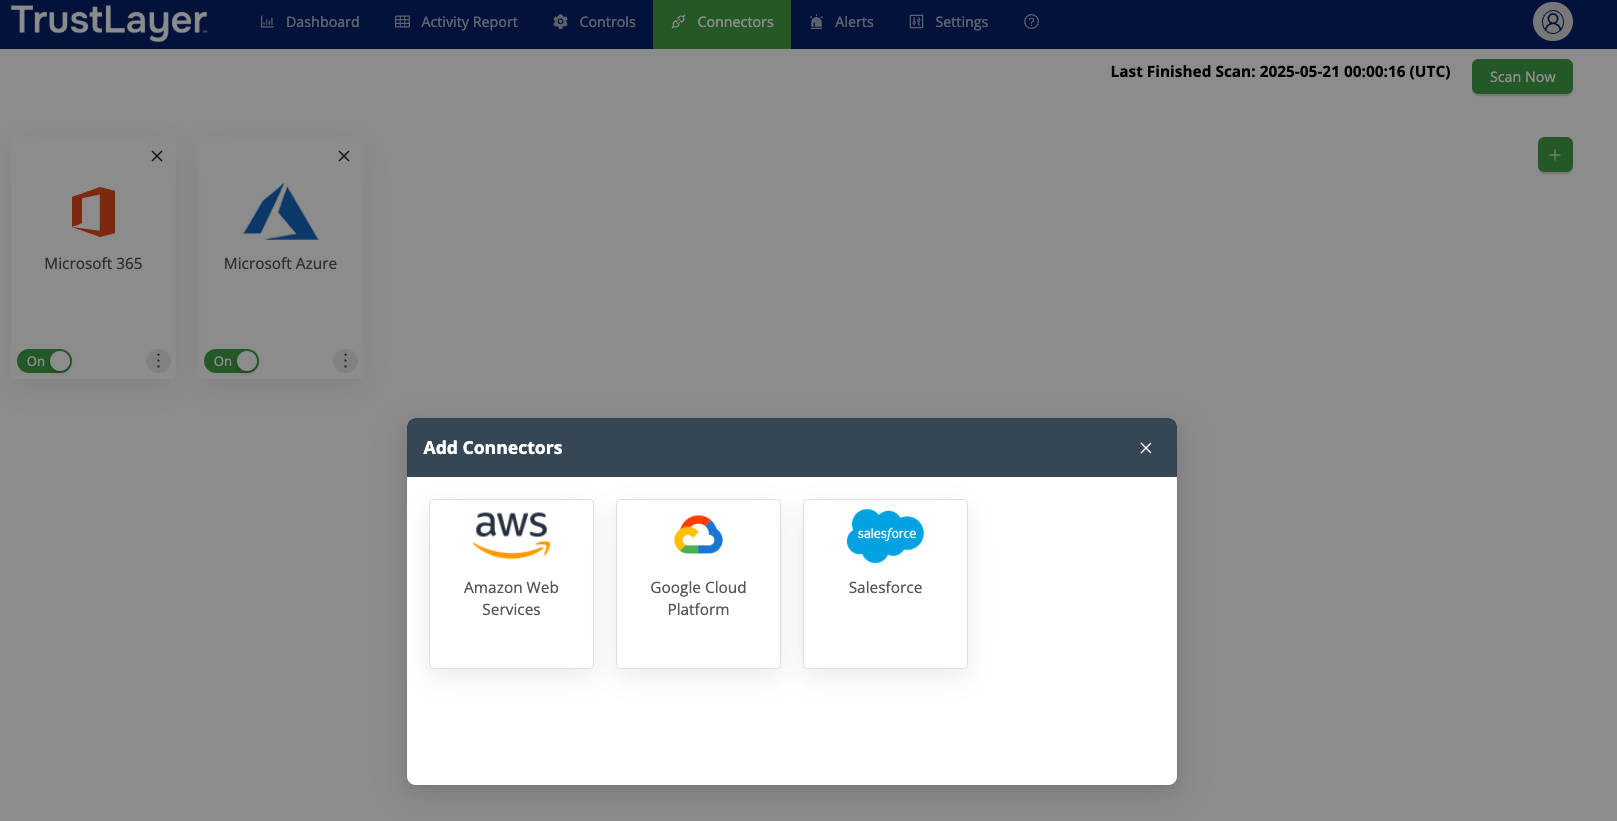Click the Microsoft 365 card label

point(93,264)
